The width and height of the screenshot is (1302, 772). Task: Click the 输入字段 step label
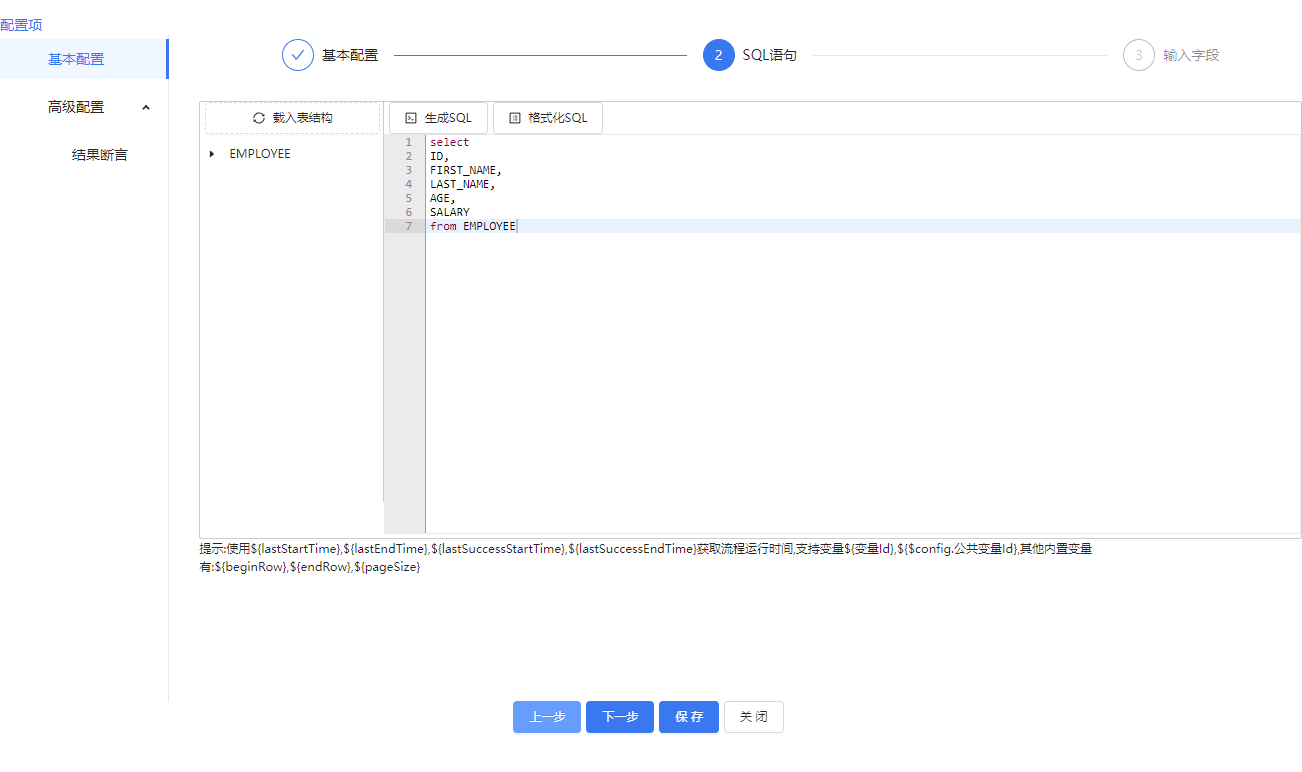click(x=1191, y=55)
